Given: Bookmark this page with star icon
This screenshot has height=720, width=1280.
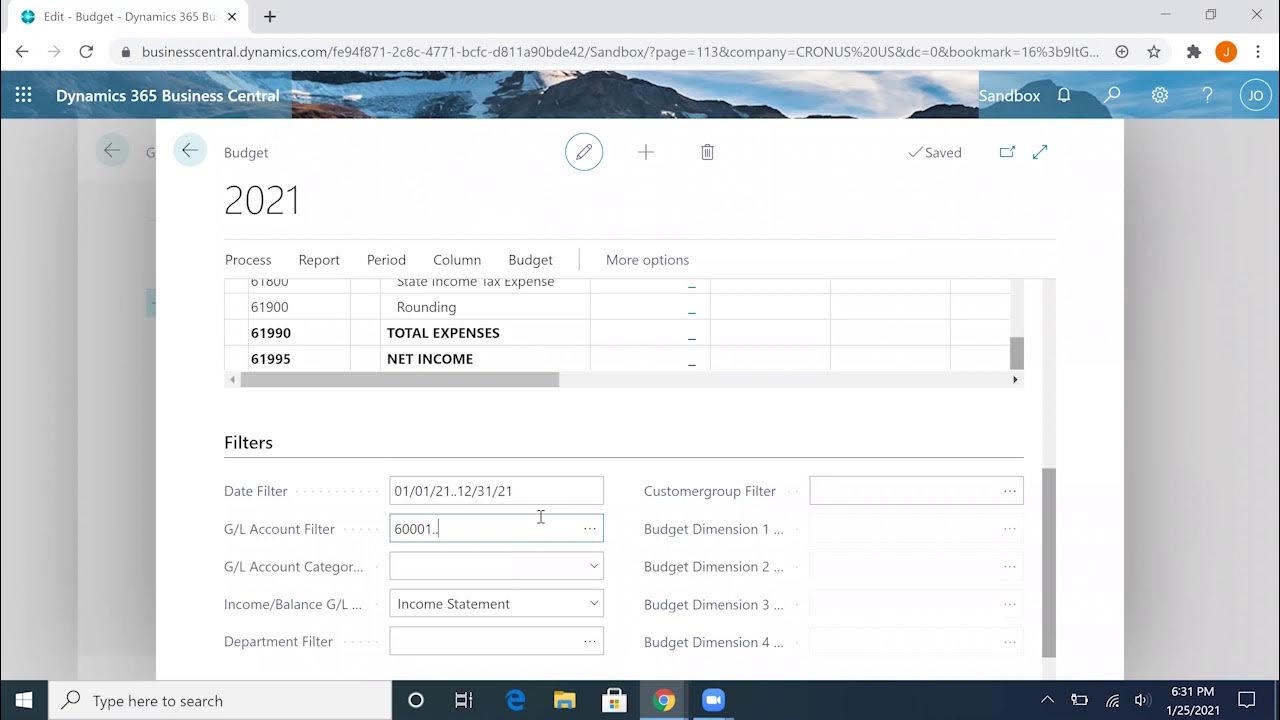Looking at the screenshot, I should [x=1154, y=51].
